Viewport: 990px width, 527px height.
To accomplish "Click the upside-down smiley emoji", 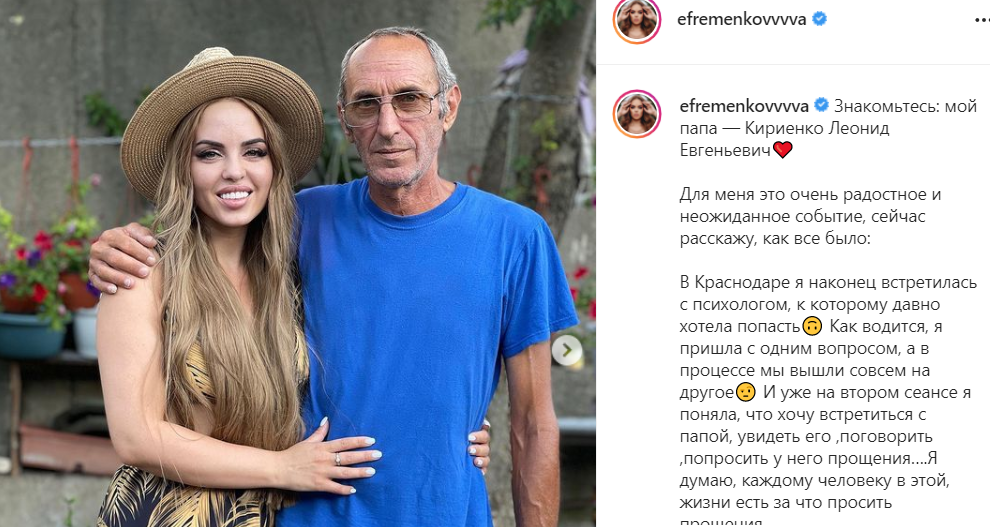I will point(813,327).
